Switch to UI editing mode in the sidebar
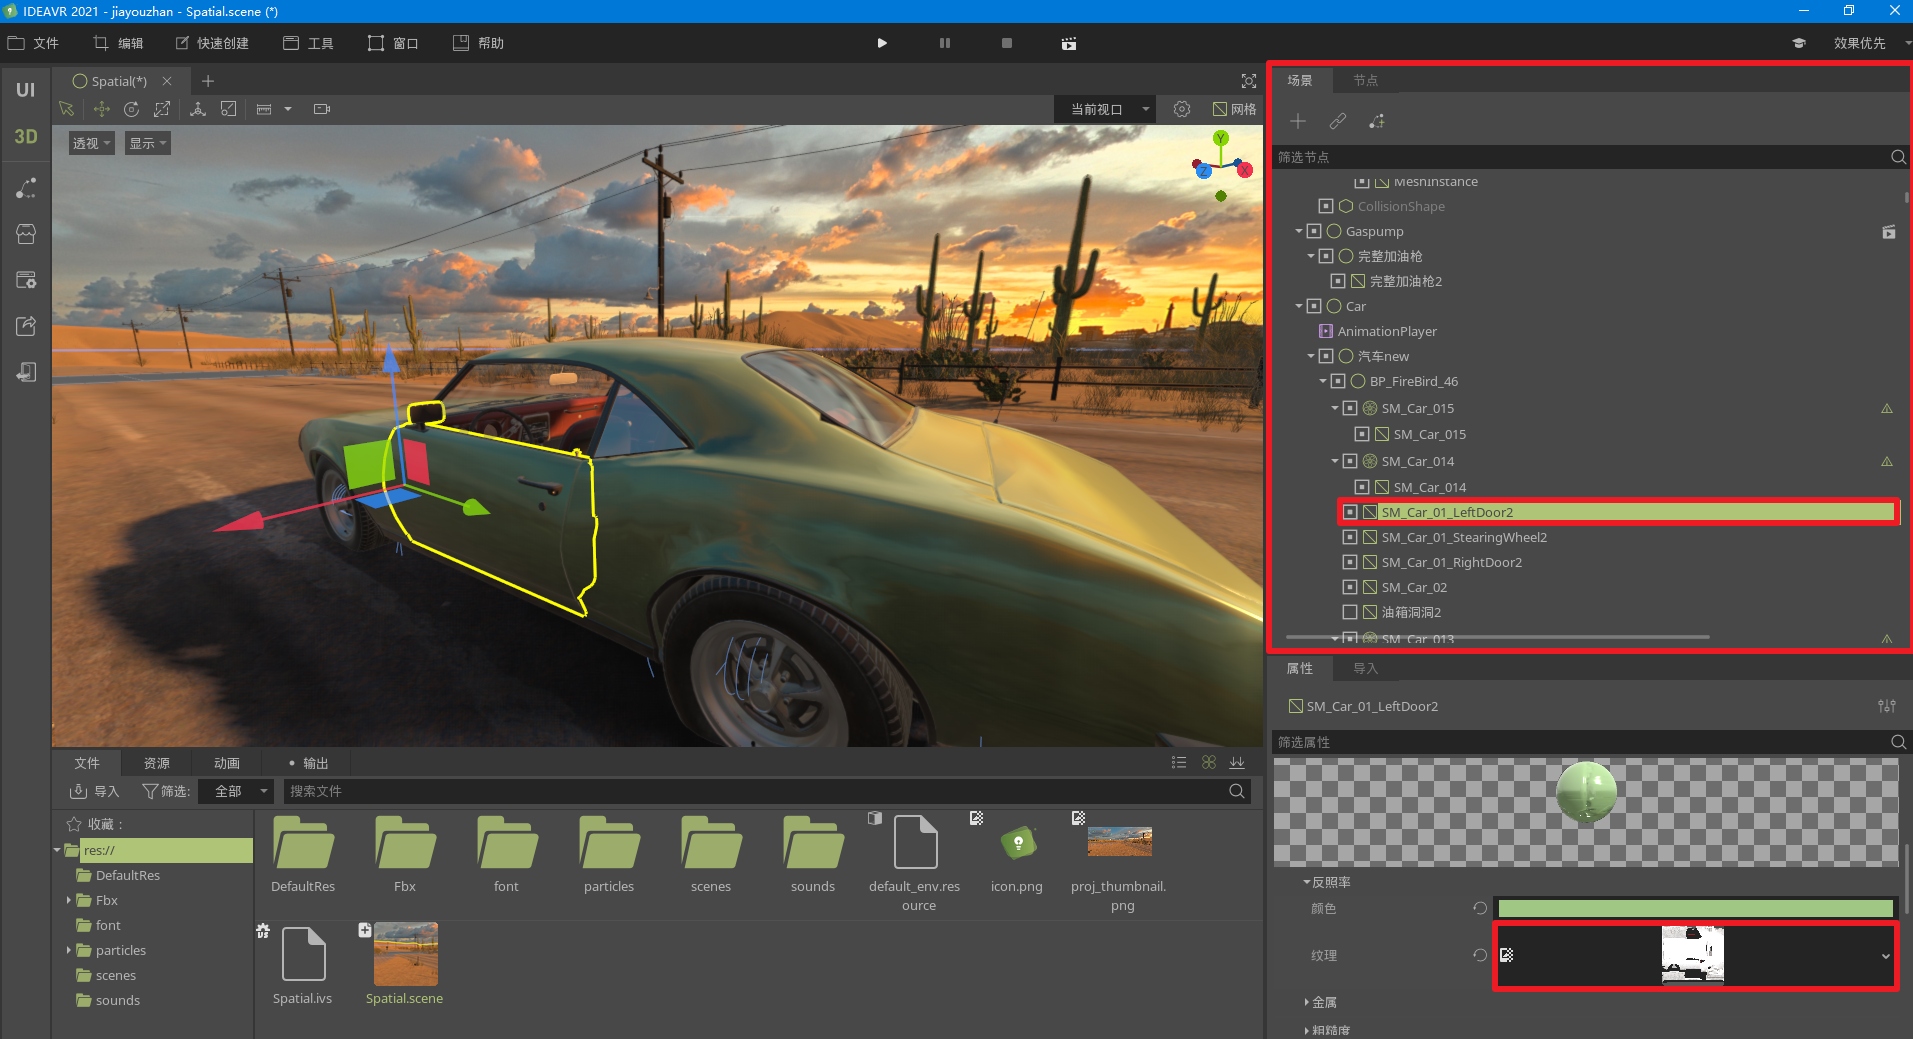The height and width of the screenshot is (1039, 1913). click(26, 90)
